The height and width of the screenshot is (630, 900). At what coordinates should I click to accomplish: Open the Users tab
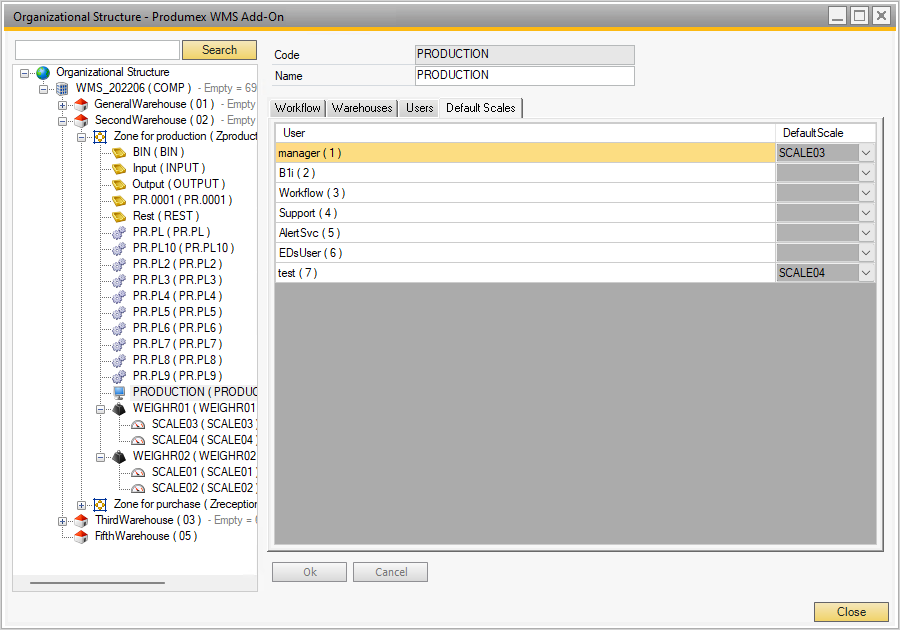tap(419, 108)
